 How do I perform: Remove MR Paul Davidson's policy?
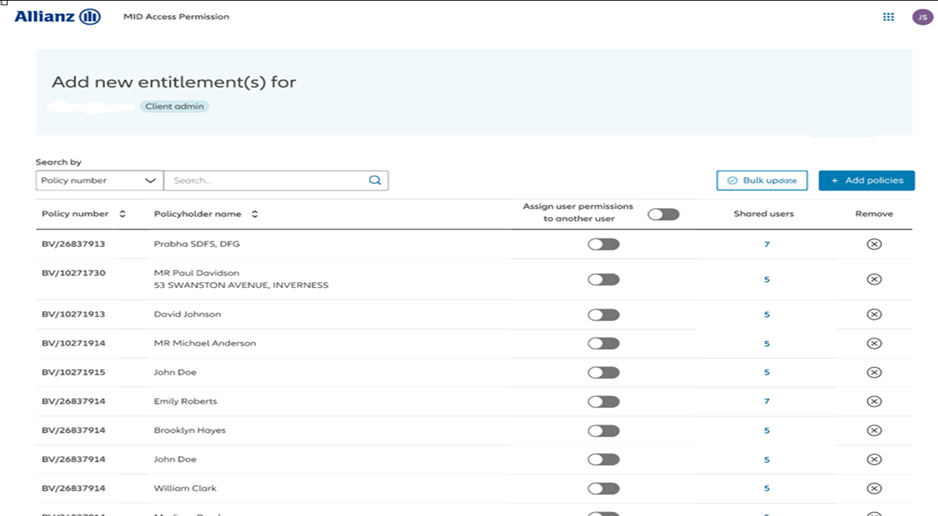coord(874,279)
